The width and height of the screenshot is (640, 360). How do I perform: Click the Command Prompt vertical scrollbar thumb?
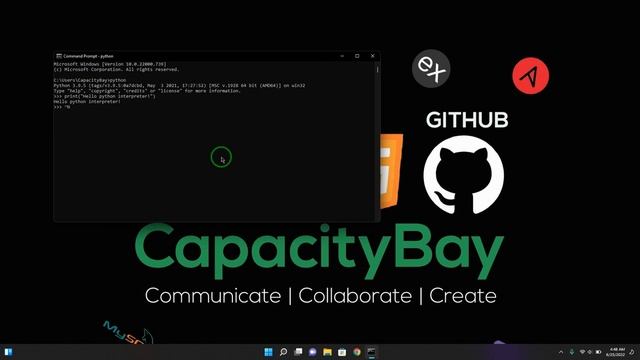(377, 70)
